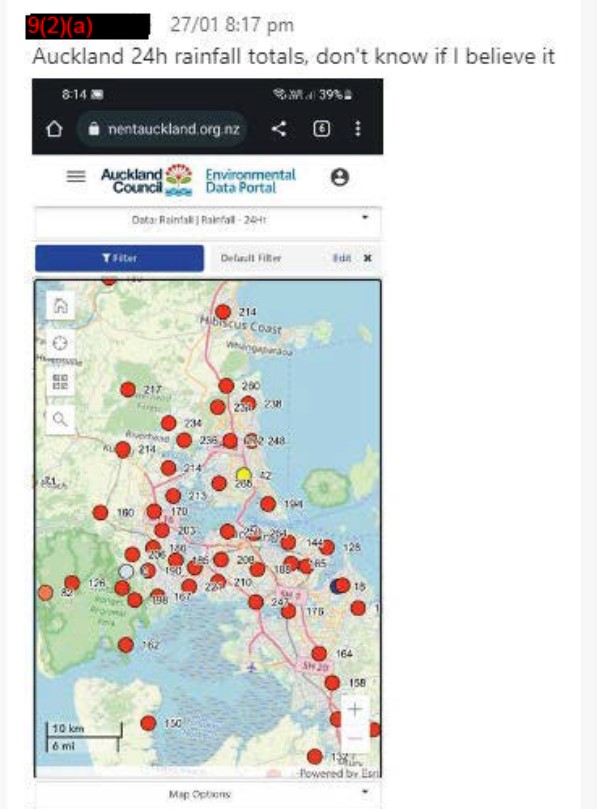
Task: Select the red marker labeled 162
Action: click(x=126, y=644)
